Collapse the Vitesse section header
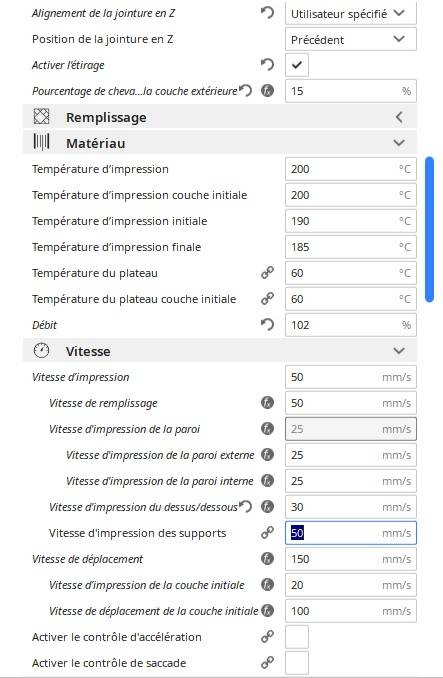Screen dimensions: 443x678 (220, 351)
